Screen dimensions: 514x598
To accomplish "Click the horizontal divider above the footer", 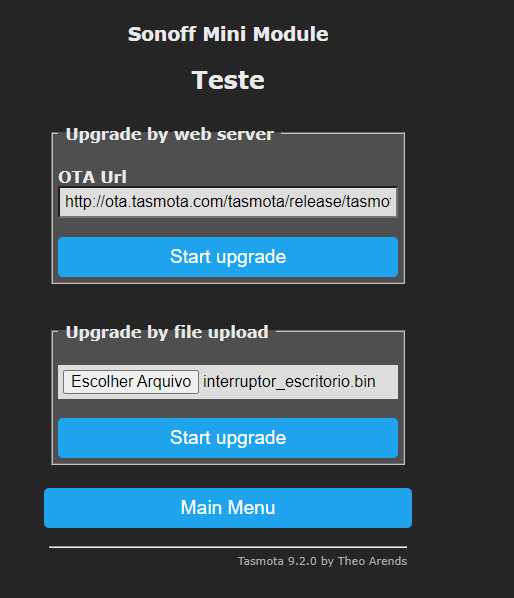I will point(228,547).
